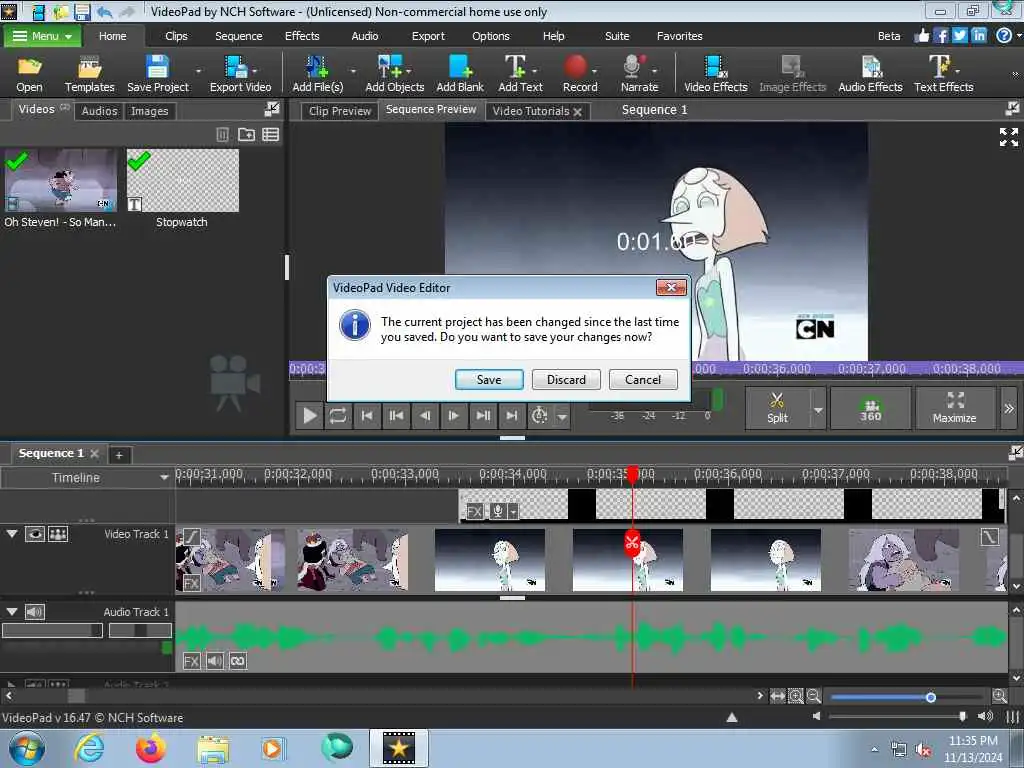Click the Narrate microphone icon
Image resolution: width=1024 pixels, height=768 pixels.
(633, 68)
